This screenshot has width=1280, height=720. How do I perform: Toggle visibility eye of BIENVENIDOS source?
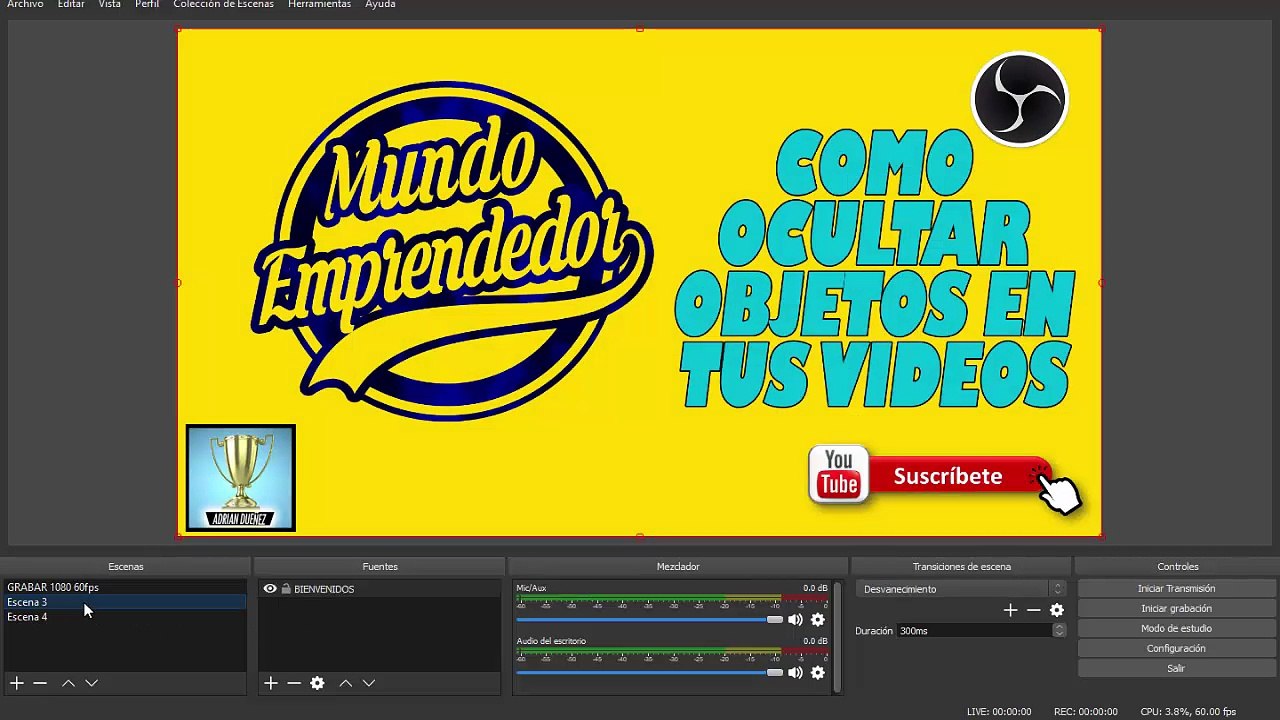click(x=270, y=589)
